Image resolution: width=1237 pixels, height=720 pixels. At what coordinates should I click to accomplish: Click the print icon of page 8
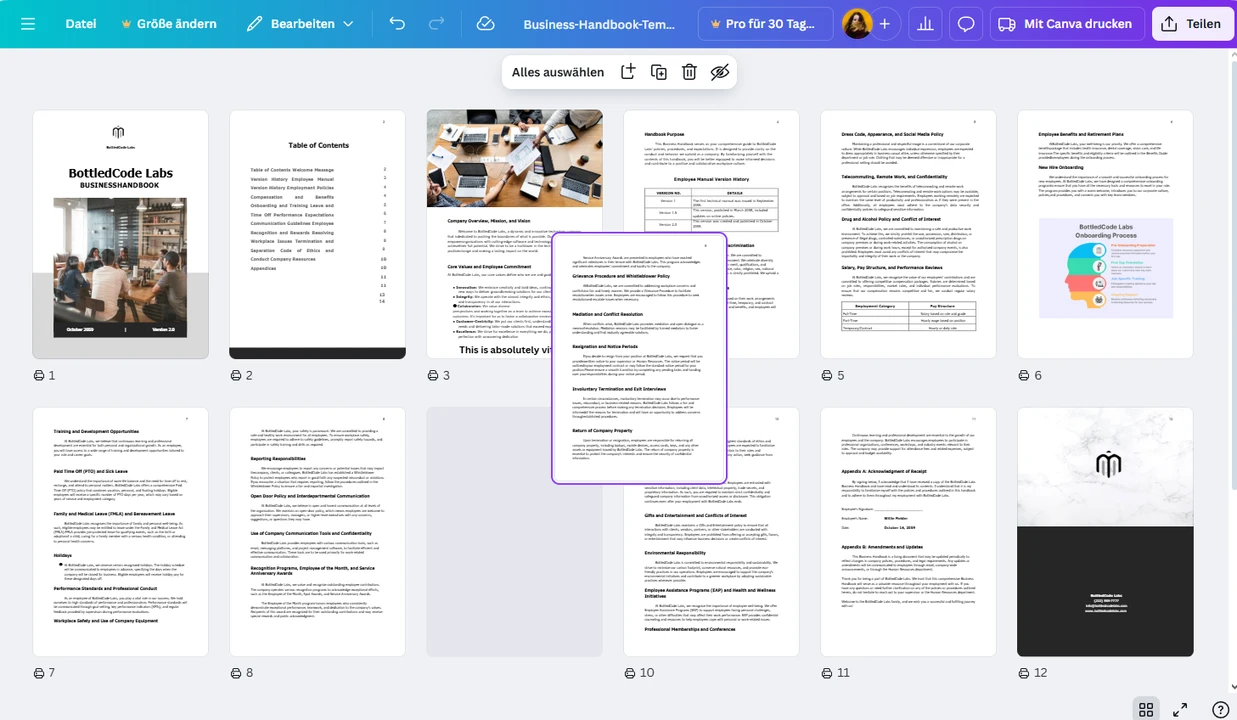(236, 673)
